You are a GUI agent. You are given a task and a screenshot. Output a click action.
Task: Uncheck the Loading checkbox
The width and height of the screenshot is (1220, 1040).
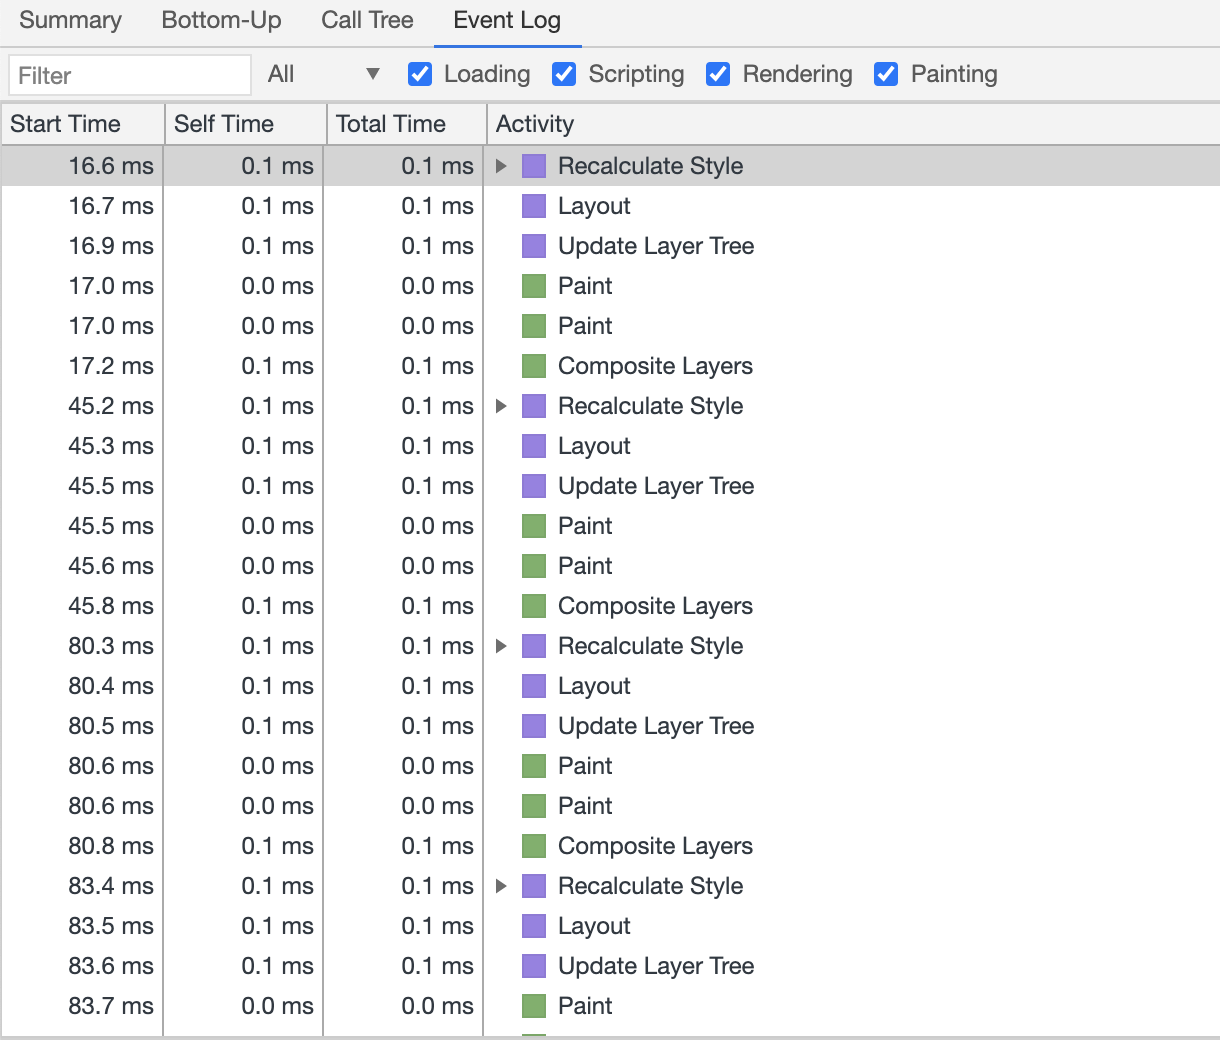(419, 74)
